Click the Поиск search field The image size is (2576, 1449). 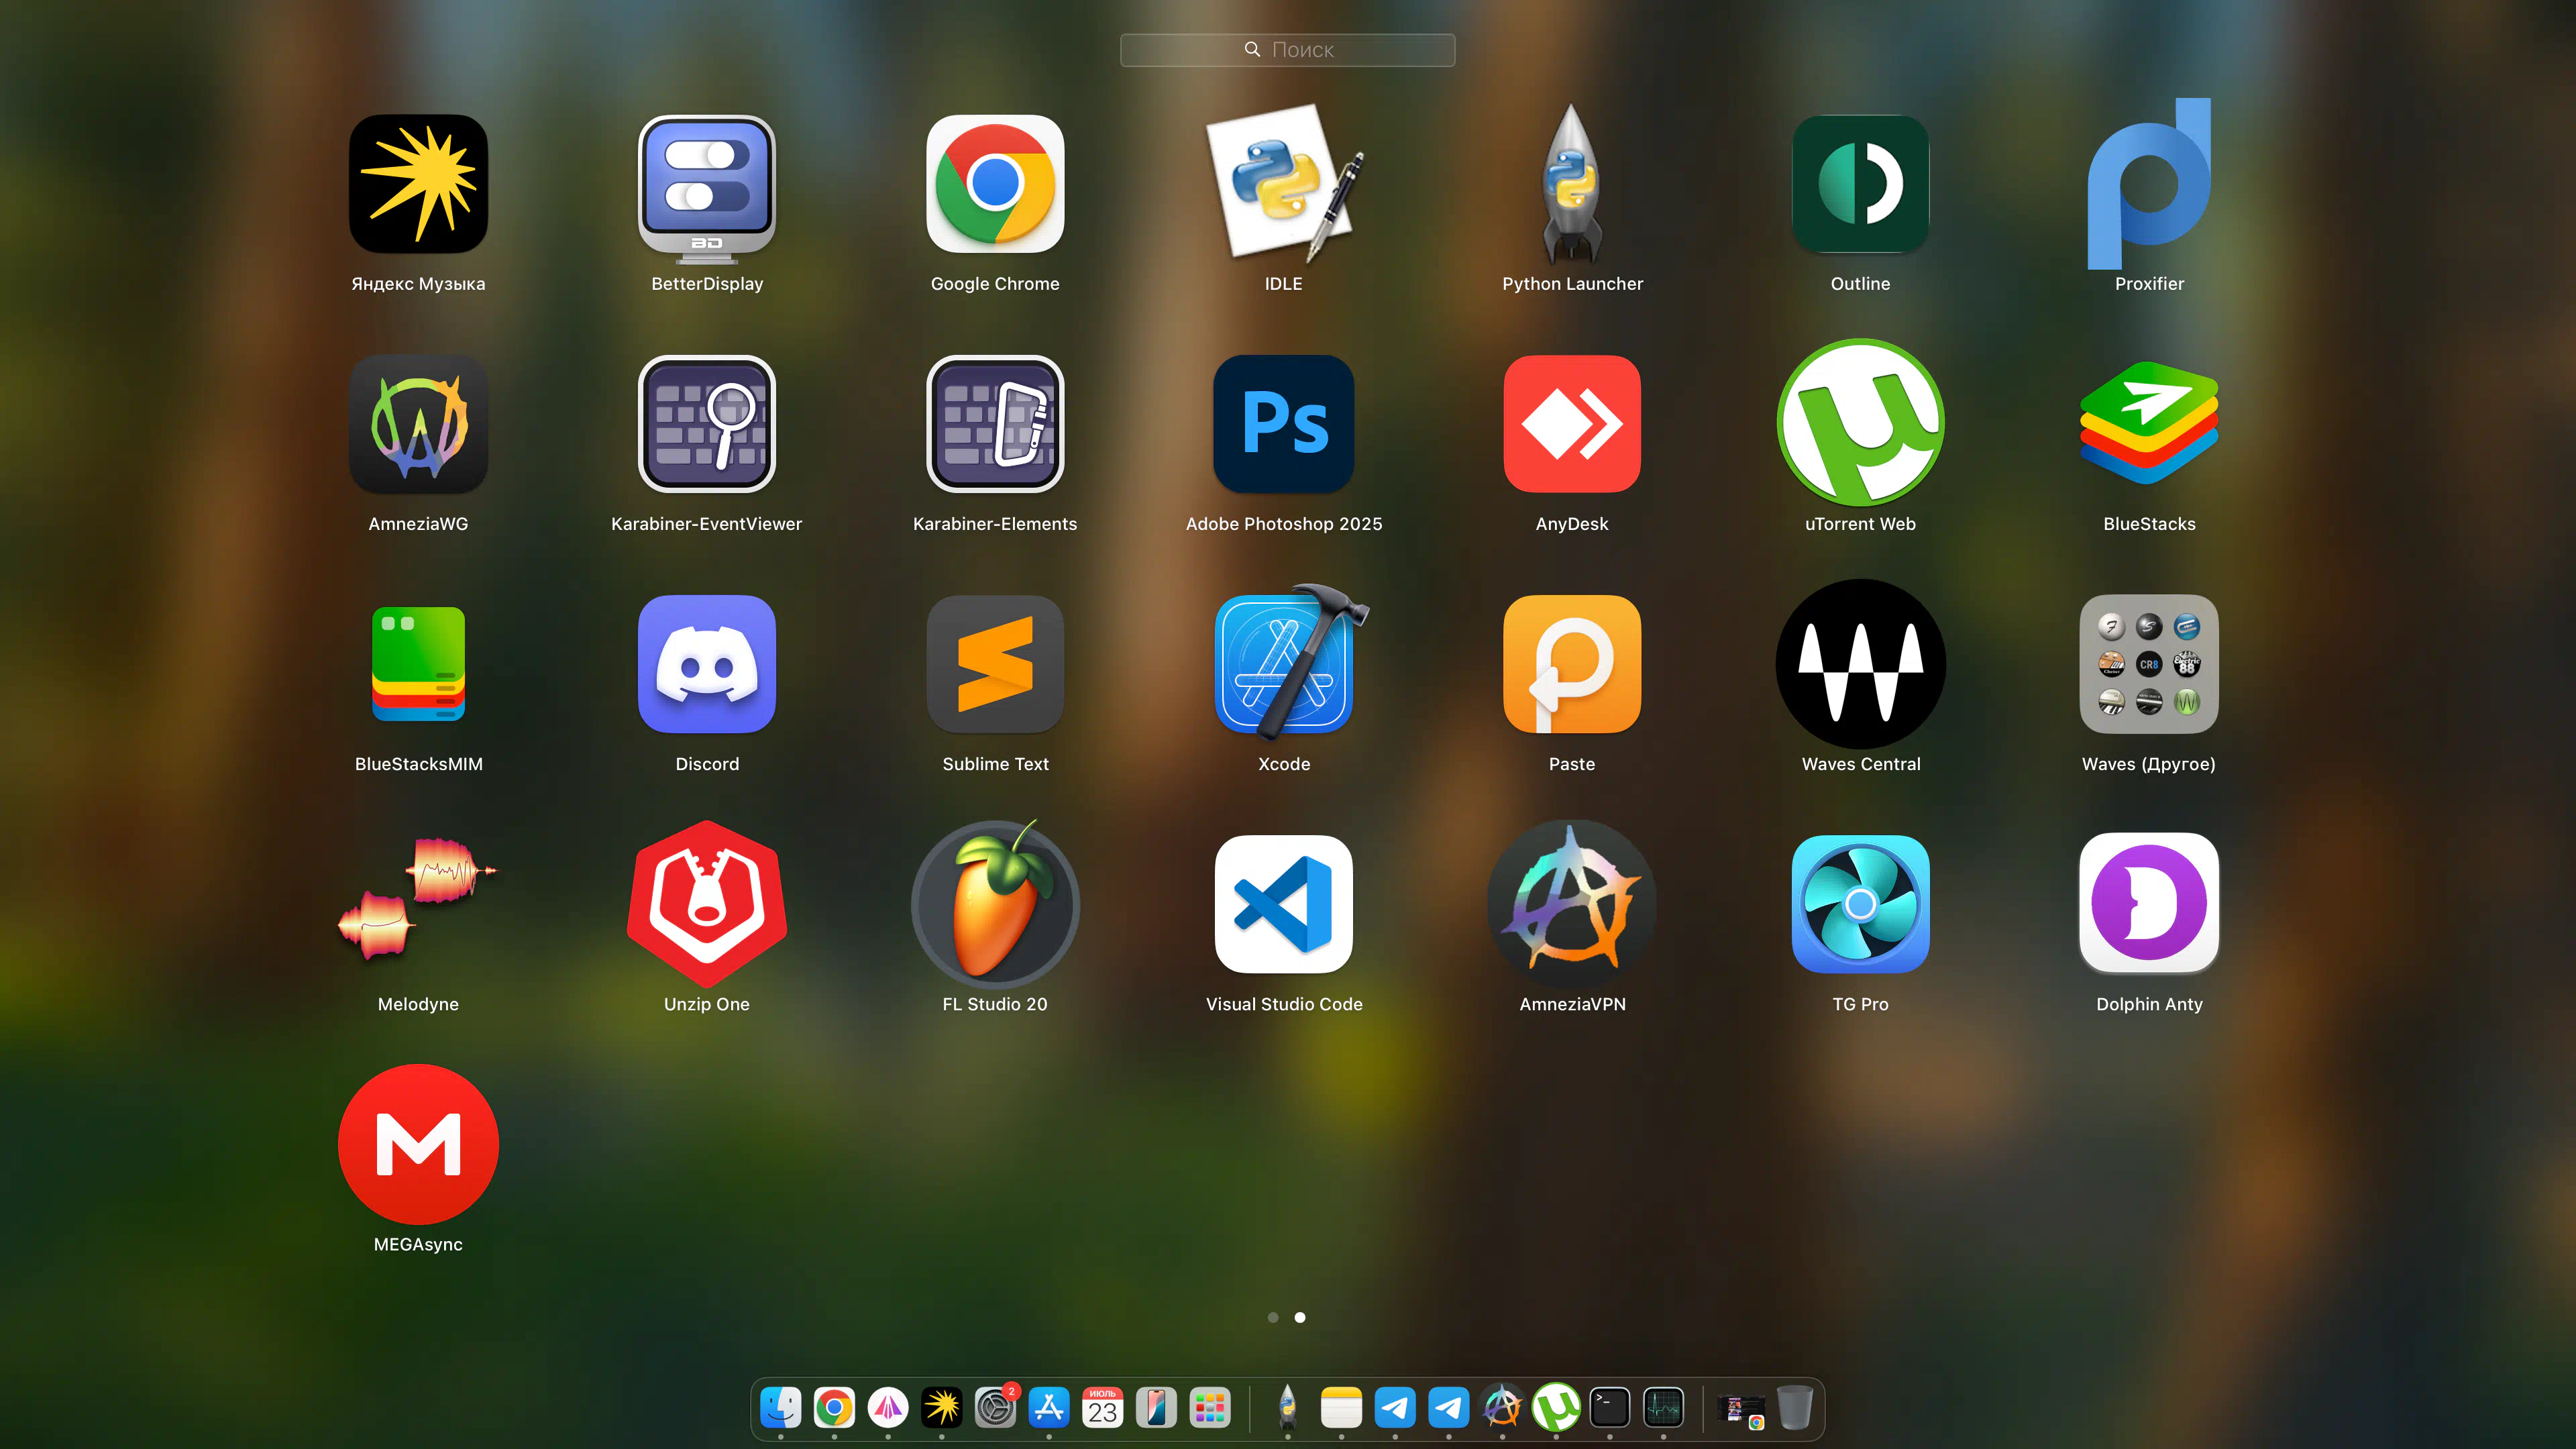(1287, 50)
